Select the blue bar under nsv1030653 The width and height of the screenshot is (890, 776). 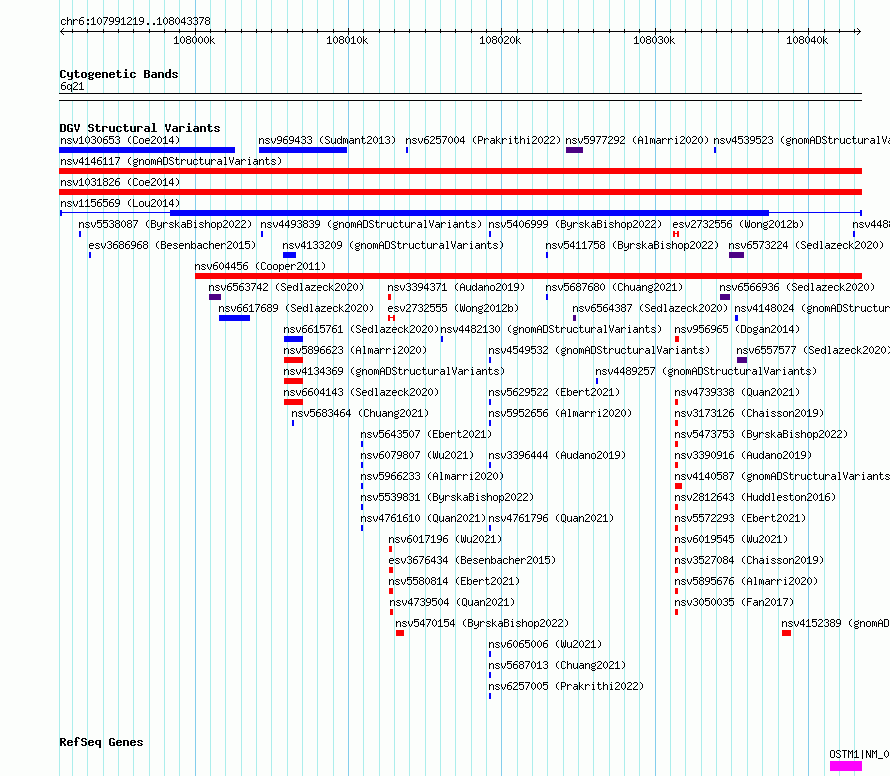(x=147, y=150)
